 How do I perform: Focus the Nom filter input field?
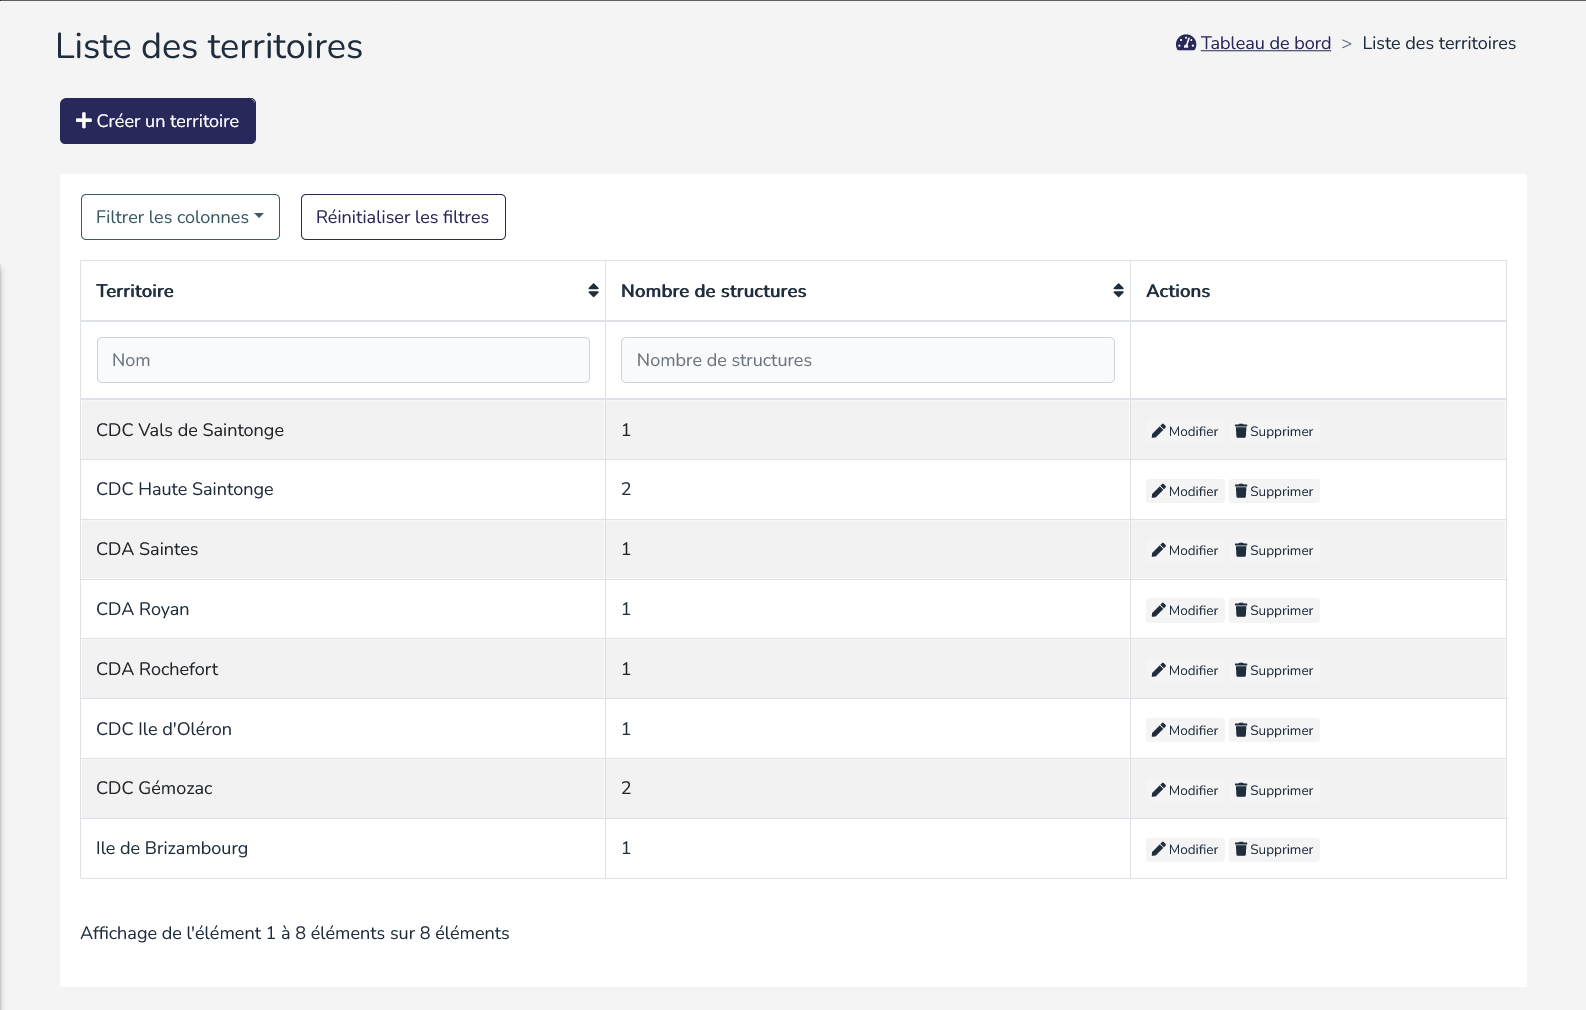(343, 360)
